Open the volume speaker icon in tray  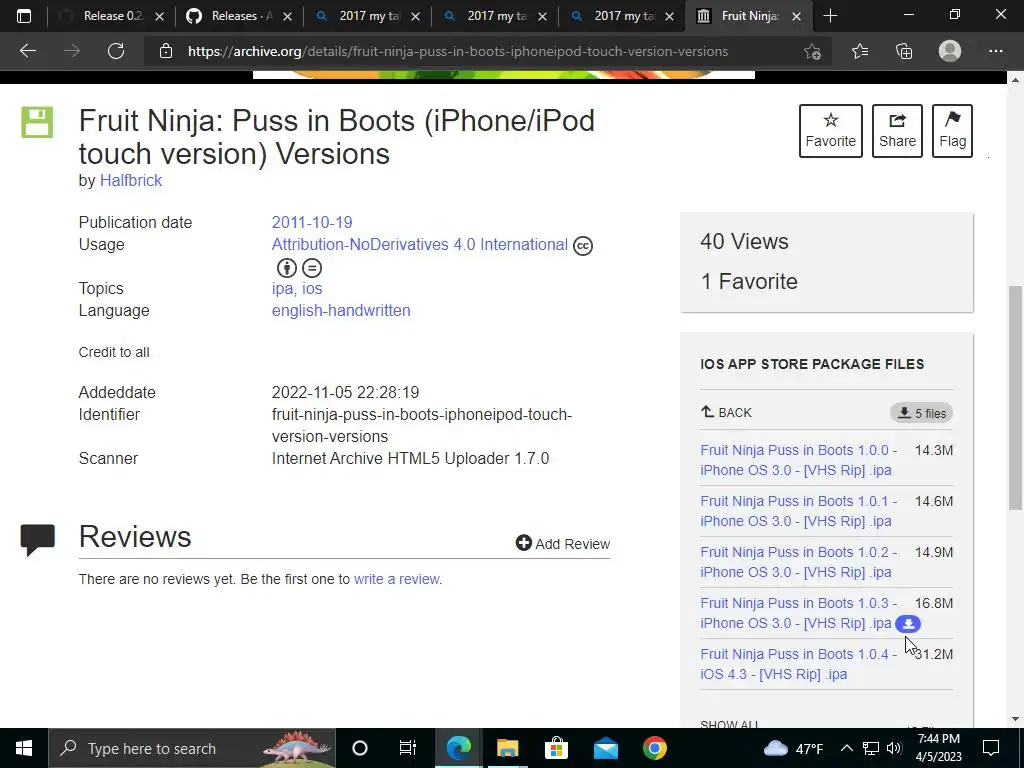[894, 748]
